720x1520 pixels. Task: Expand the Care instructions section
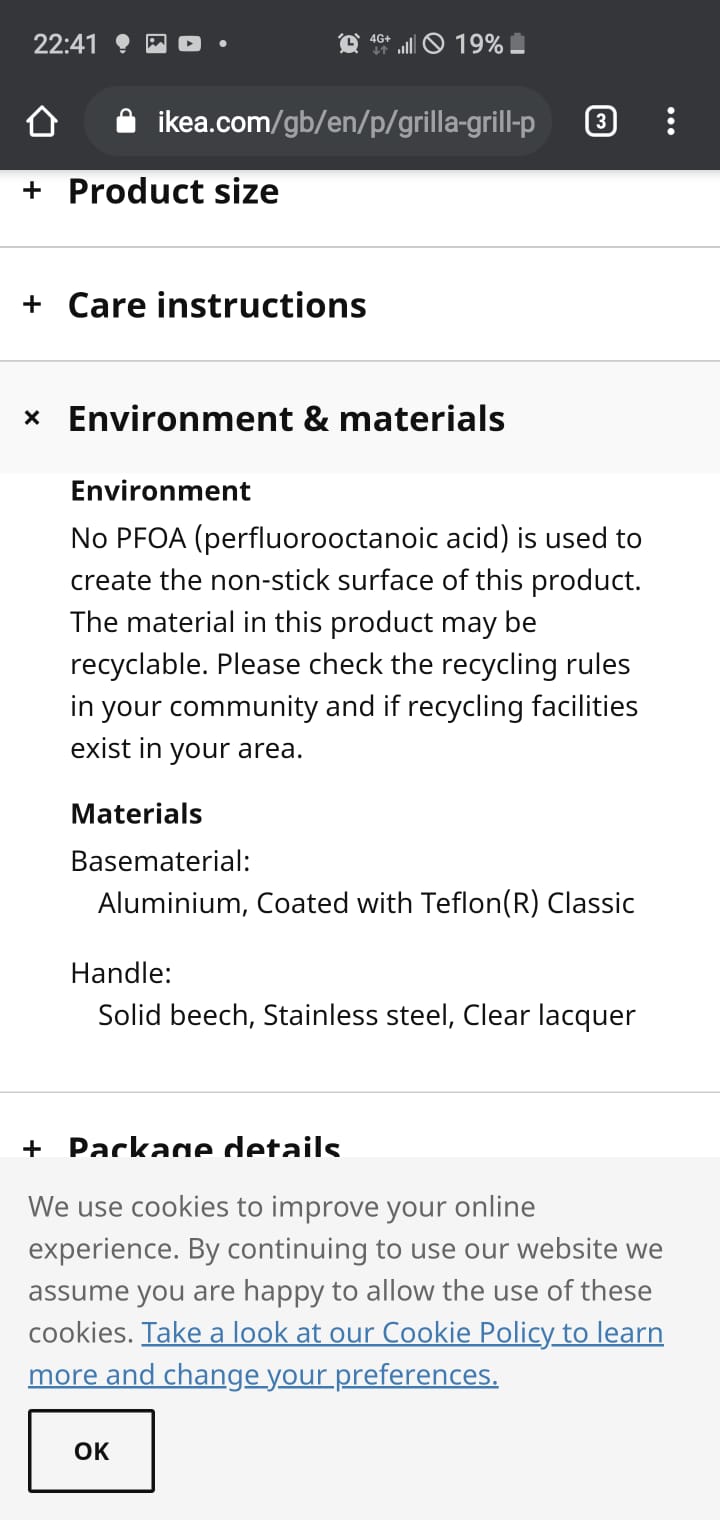tap(217, 305)
